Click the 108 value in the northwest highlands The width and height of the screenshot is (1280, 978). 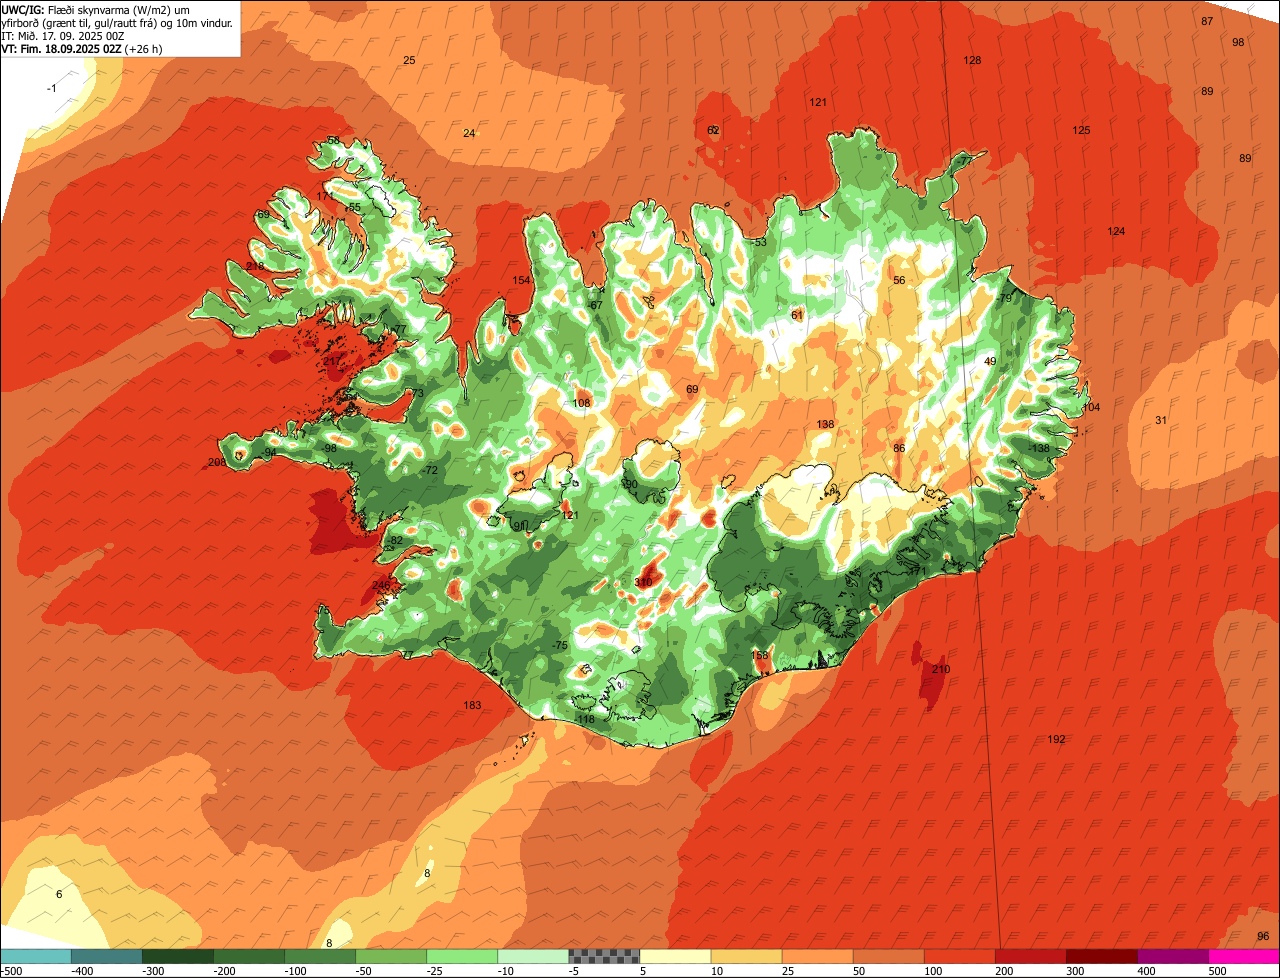581,403
